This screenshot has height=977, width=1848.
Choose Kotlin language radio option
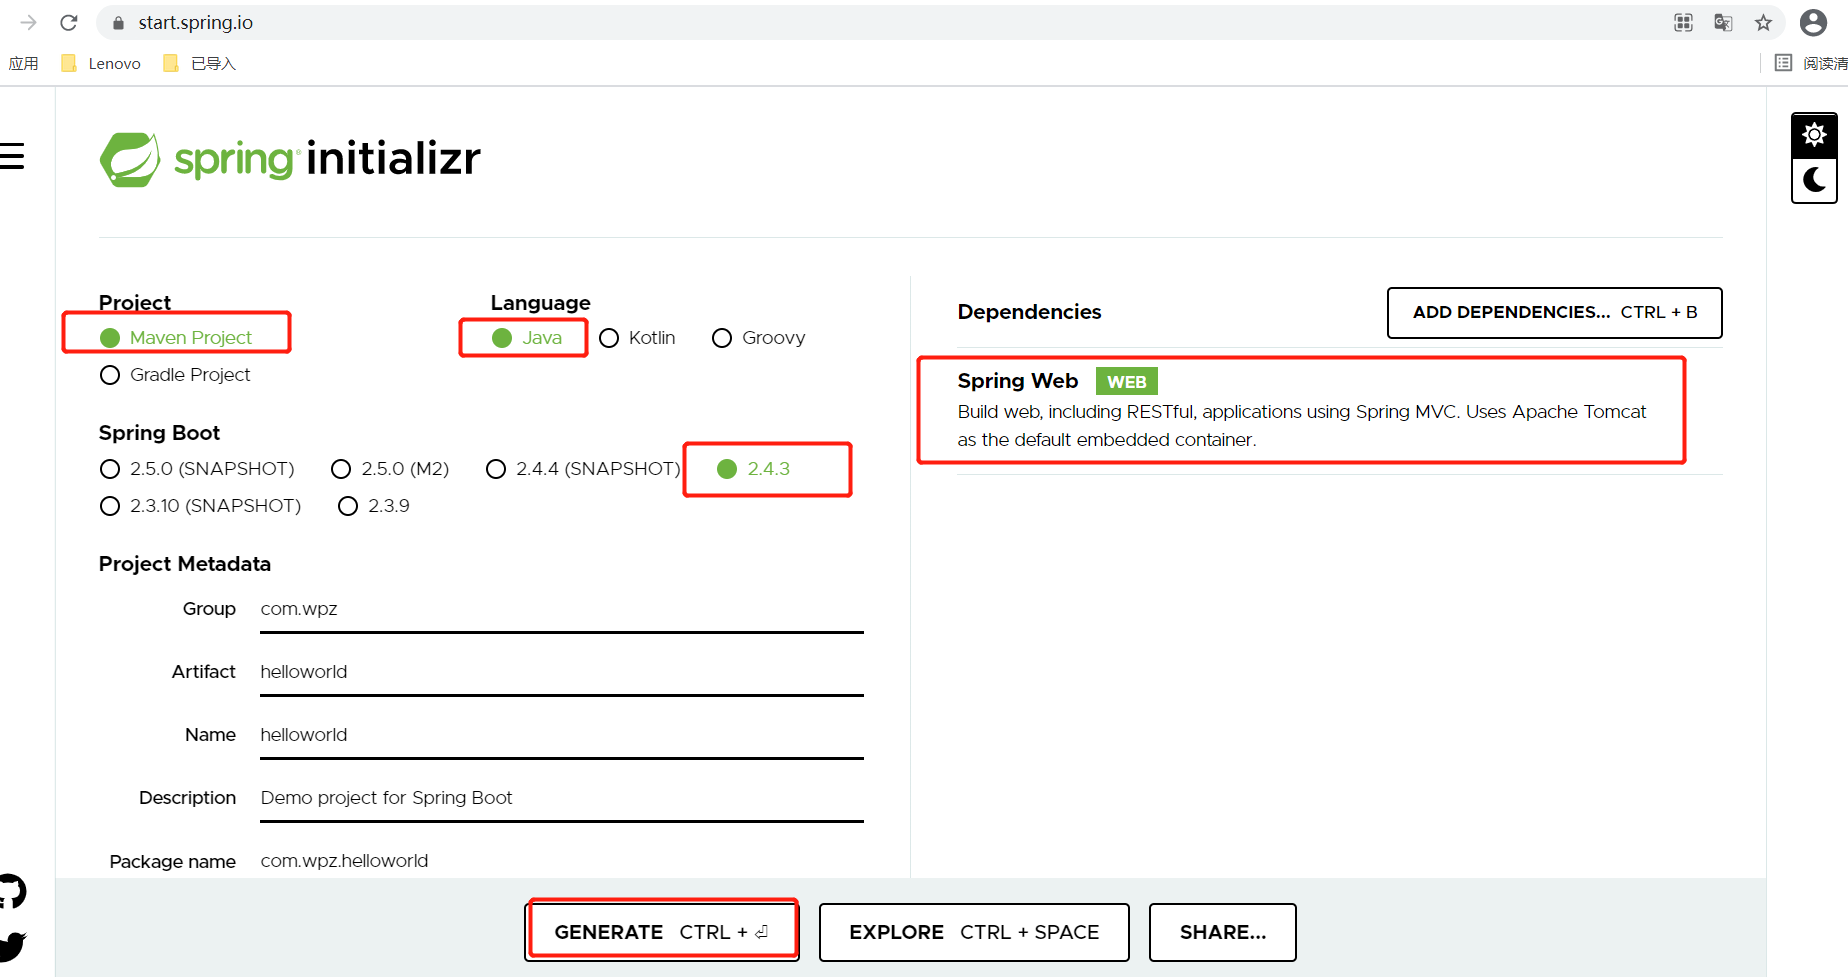point(637,338)
